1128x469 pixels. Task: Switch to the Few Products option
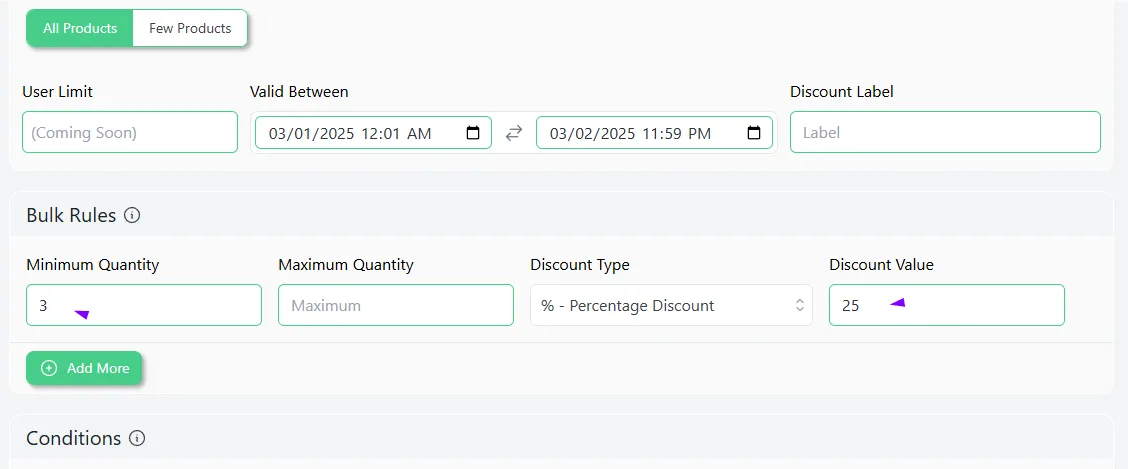[190, 29]
